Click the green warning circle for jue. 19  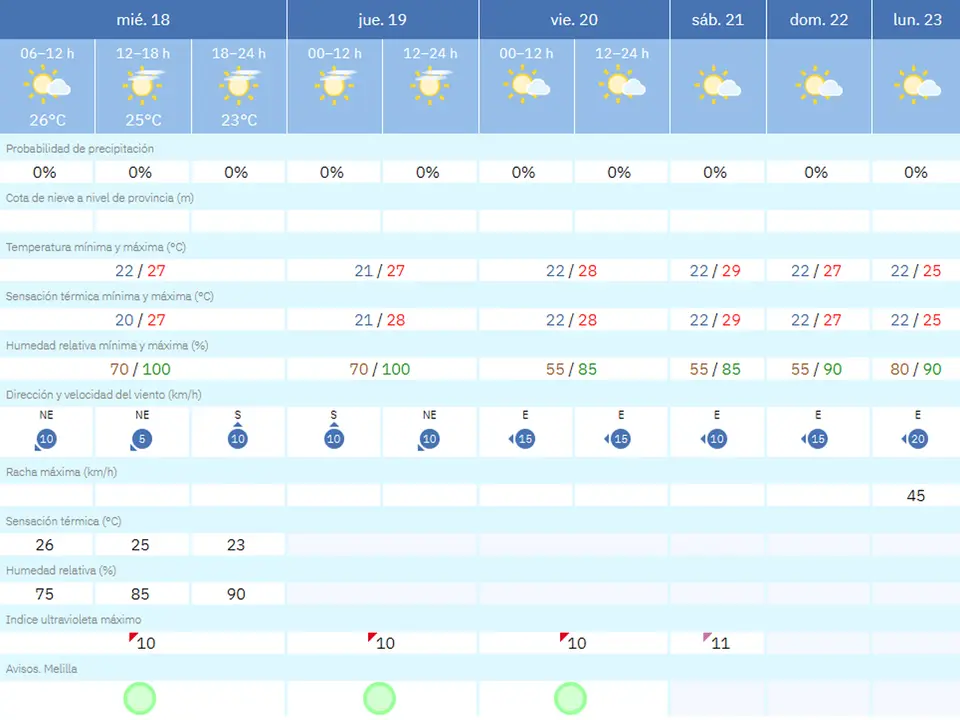tap(380, 699)
